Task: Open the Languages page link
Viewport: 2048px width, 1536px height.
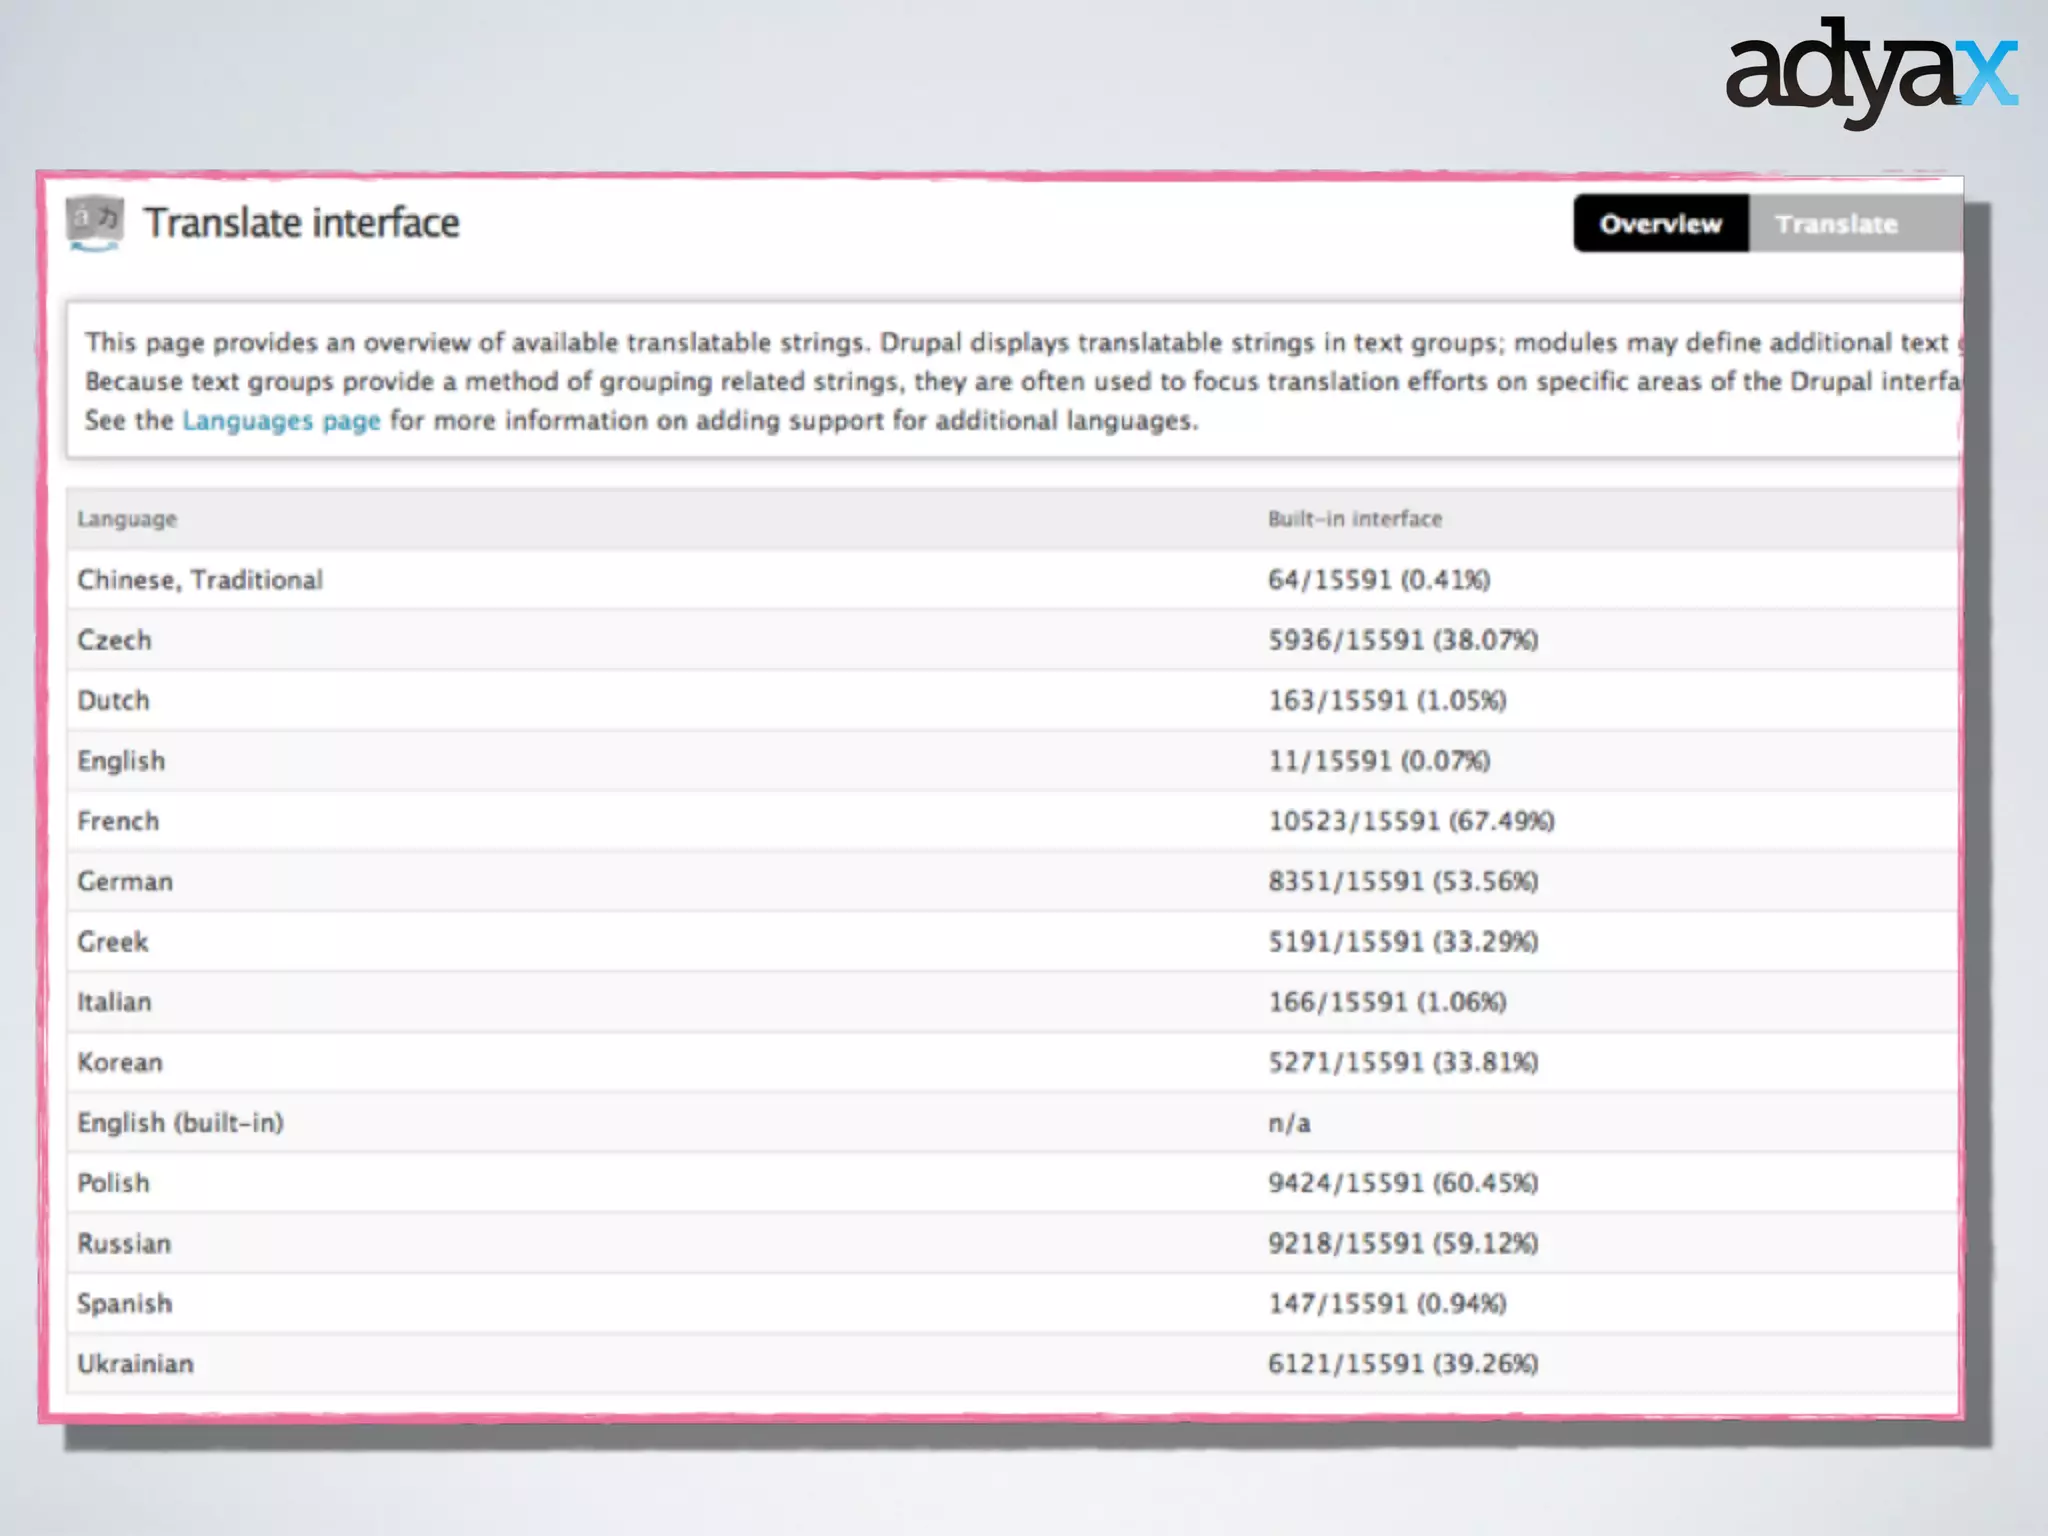Action: point(281,421)
